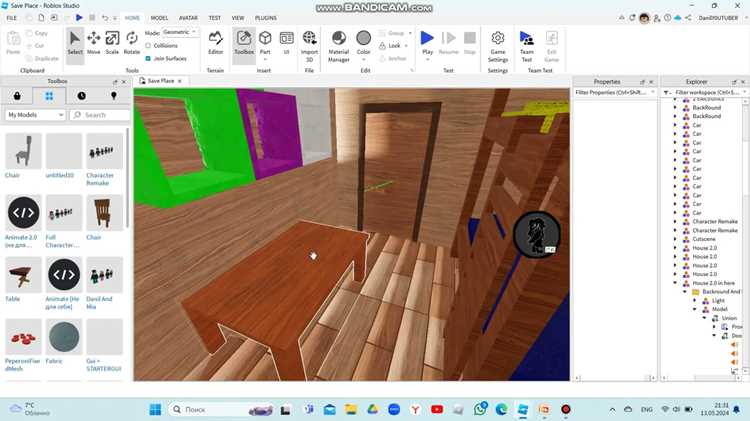Image resolution: width=750 pixels, height=421 pixels.
Task: Switch to Toolbox Creations lightbulb tab
Action: 114,96
